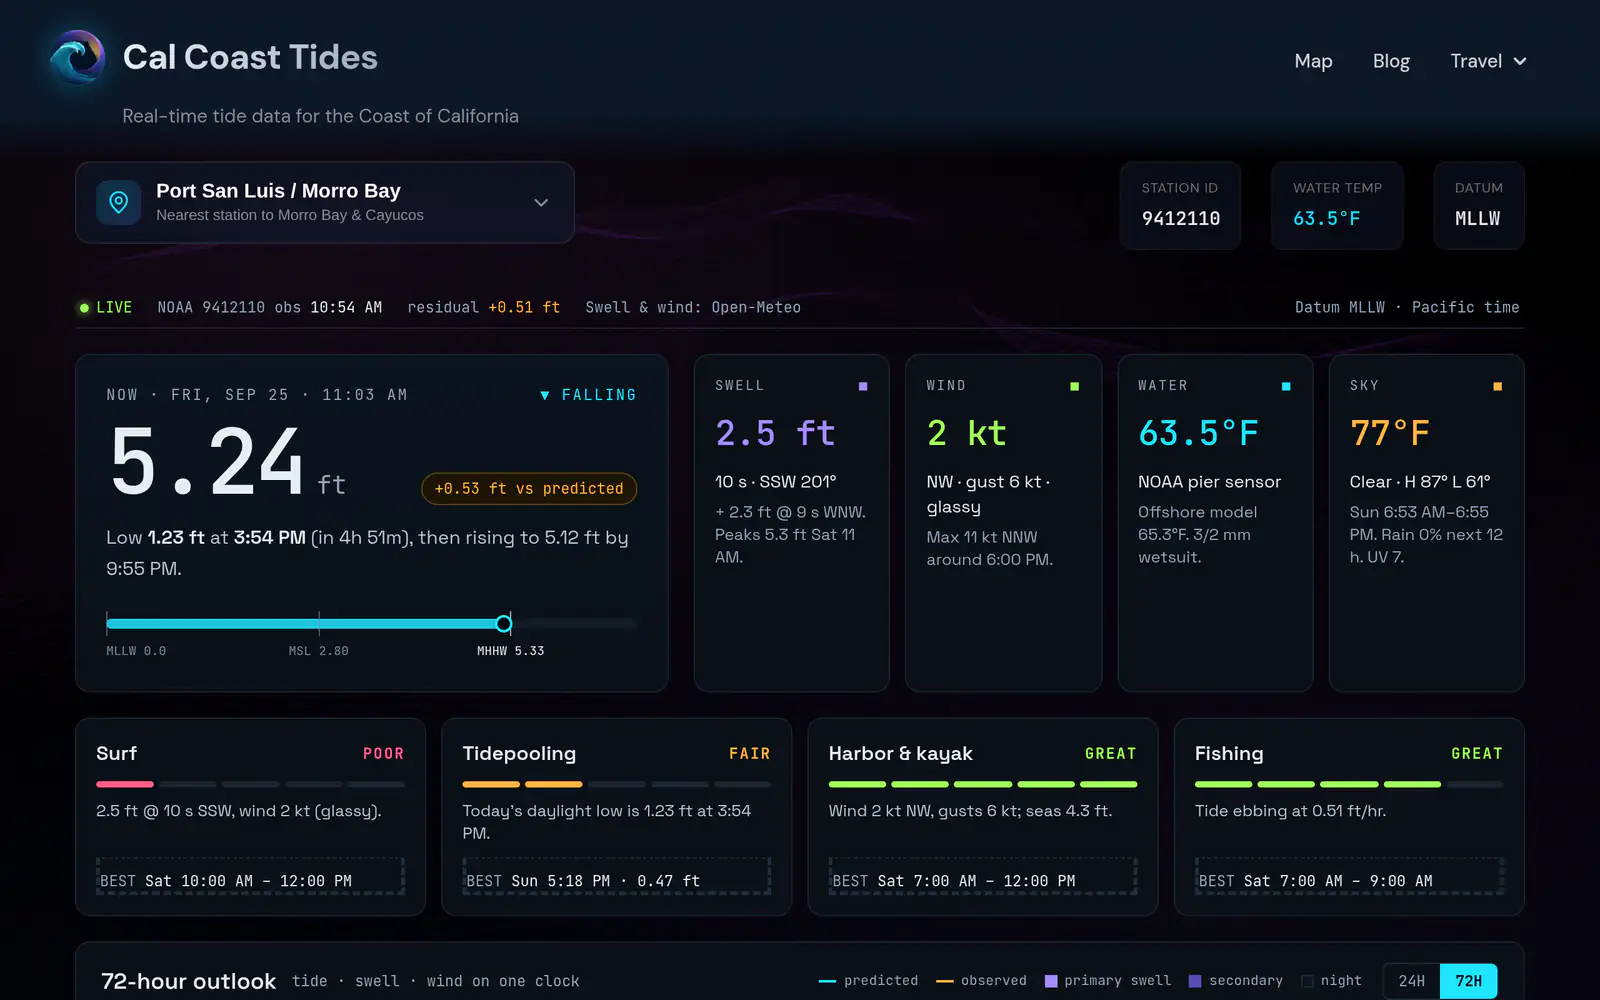Go to the Blog page
The image size is (1600, 1000).
pos(1391,61)
